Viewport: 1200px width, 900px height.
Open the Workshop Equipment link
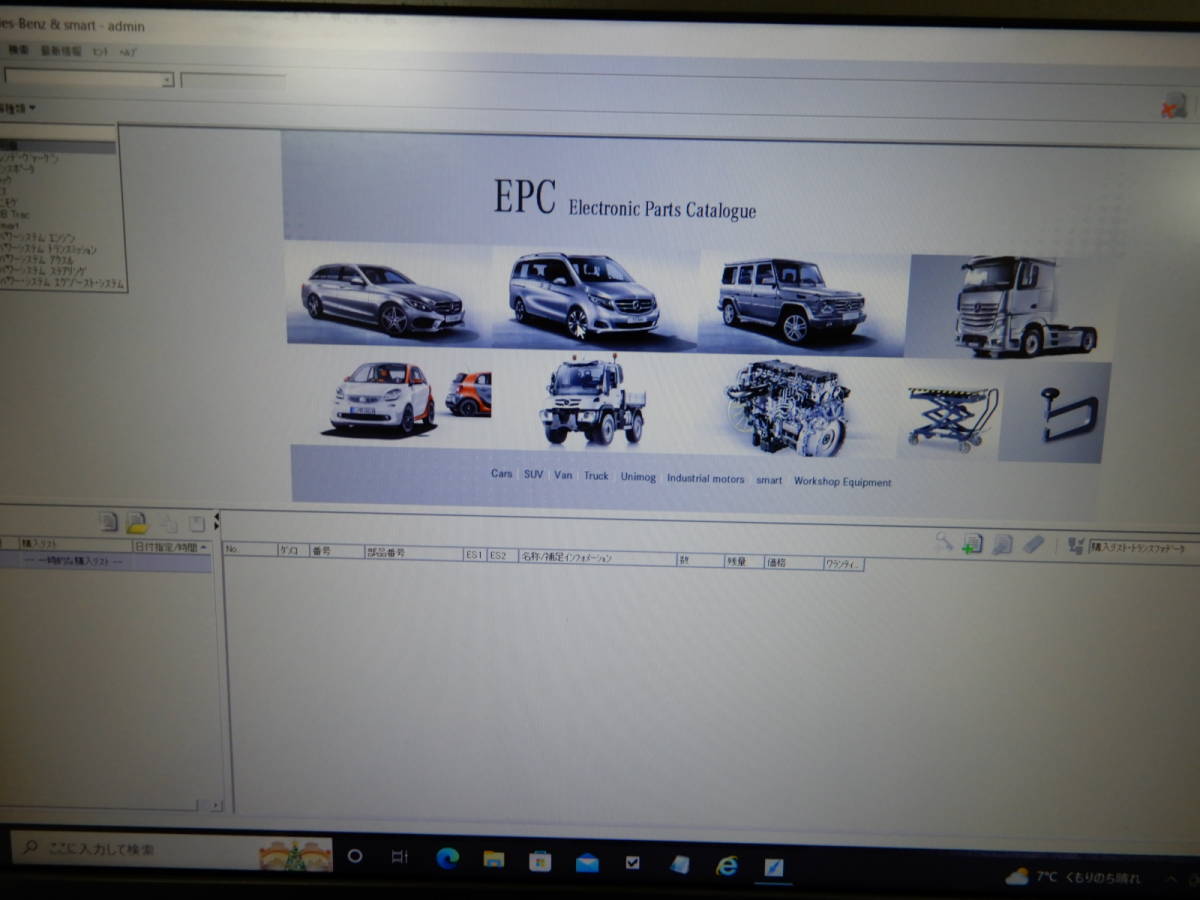click(842, 482)
